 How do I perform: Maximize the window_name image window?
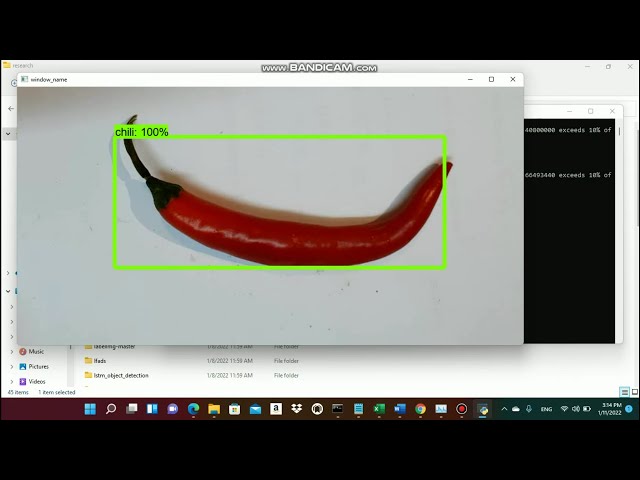point(491,79)
